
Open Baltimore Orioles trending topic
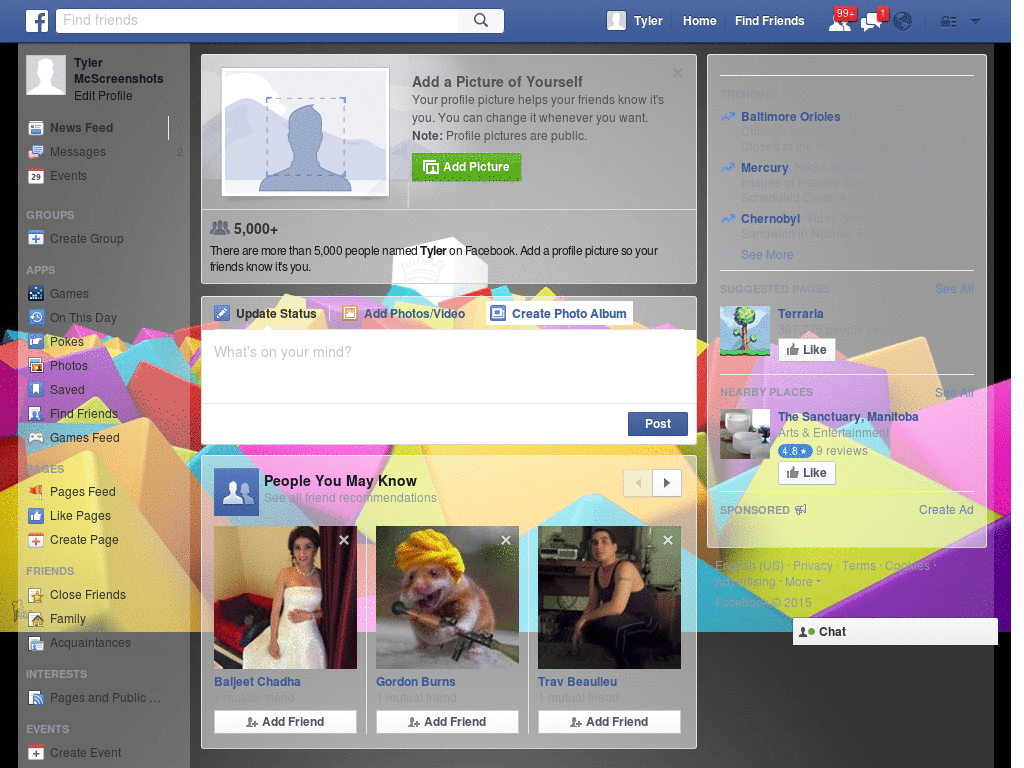pyautogui.click(x=790, y=117)
